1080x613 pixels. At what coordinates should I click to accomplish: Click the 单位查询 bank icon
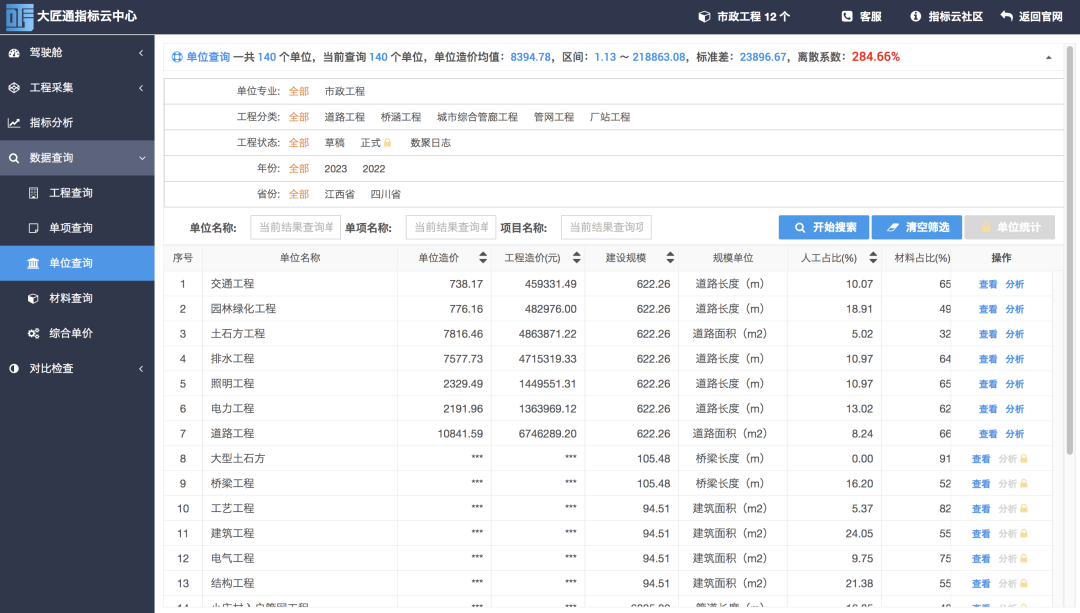coord(33,263)
